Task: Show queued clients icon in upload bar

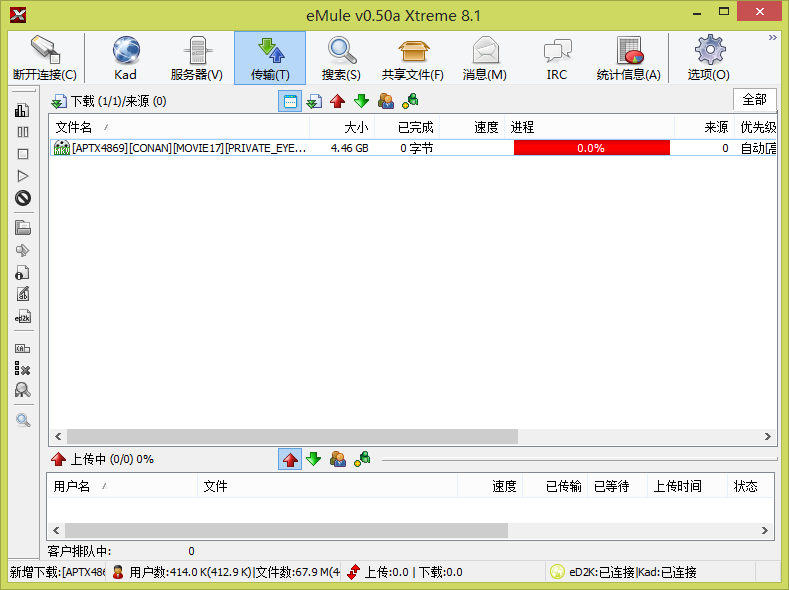Action: tap(338, 459)
